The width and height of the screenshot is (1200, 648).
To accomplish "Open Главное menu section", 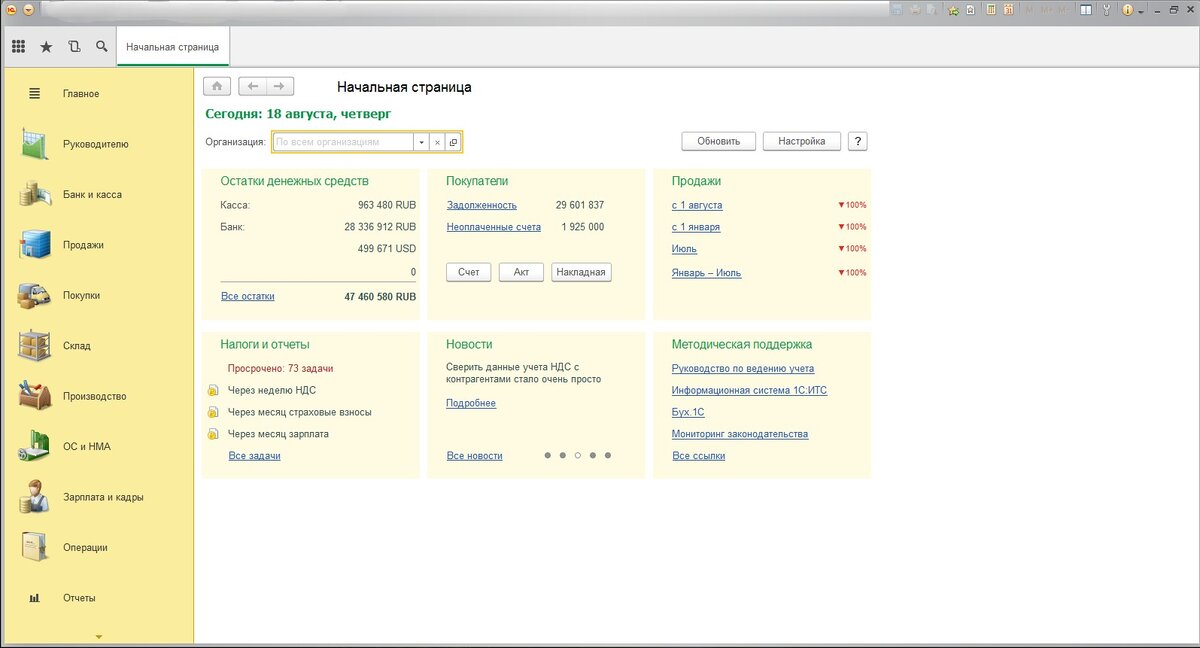I will coord(81,93).
